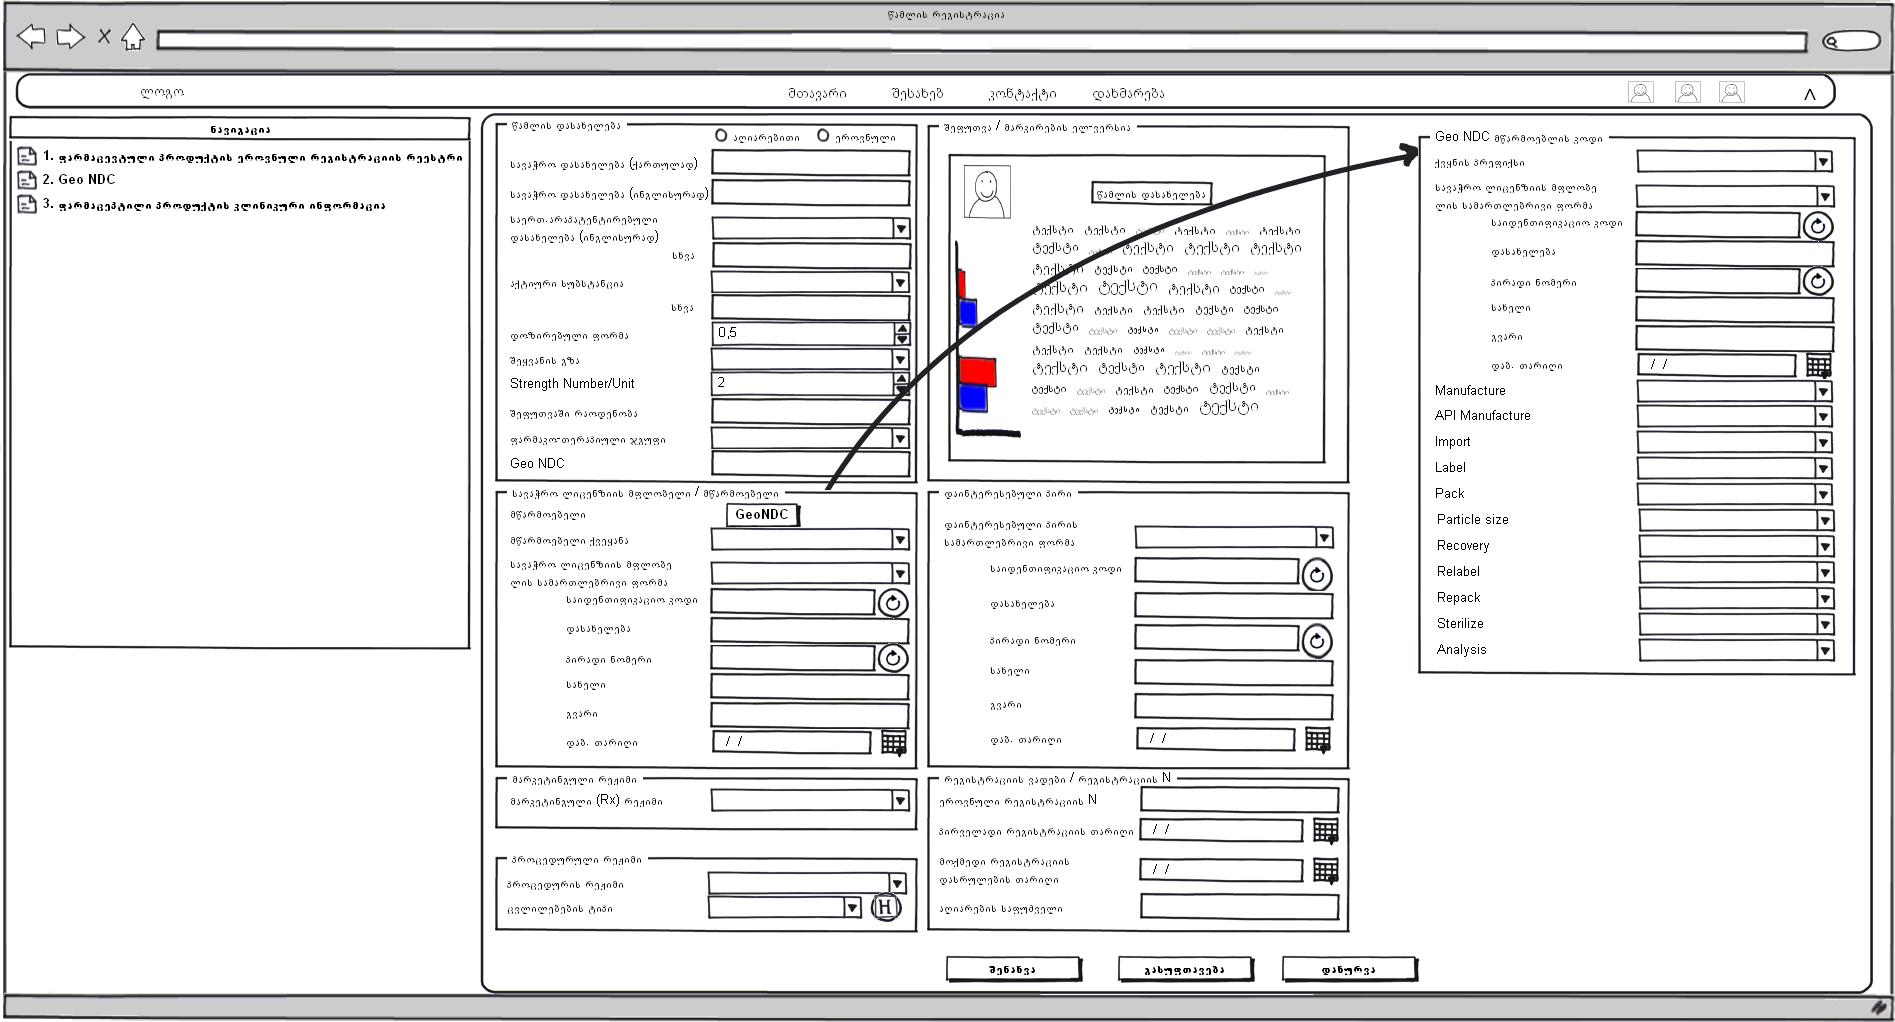The image size is (1895, 1022).
Task: Click the GeoNDC button
Action: click(762, 515)
